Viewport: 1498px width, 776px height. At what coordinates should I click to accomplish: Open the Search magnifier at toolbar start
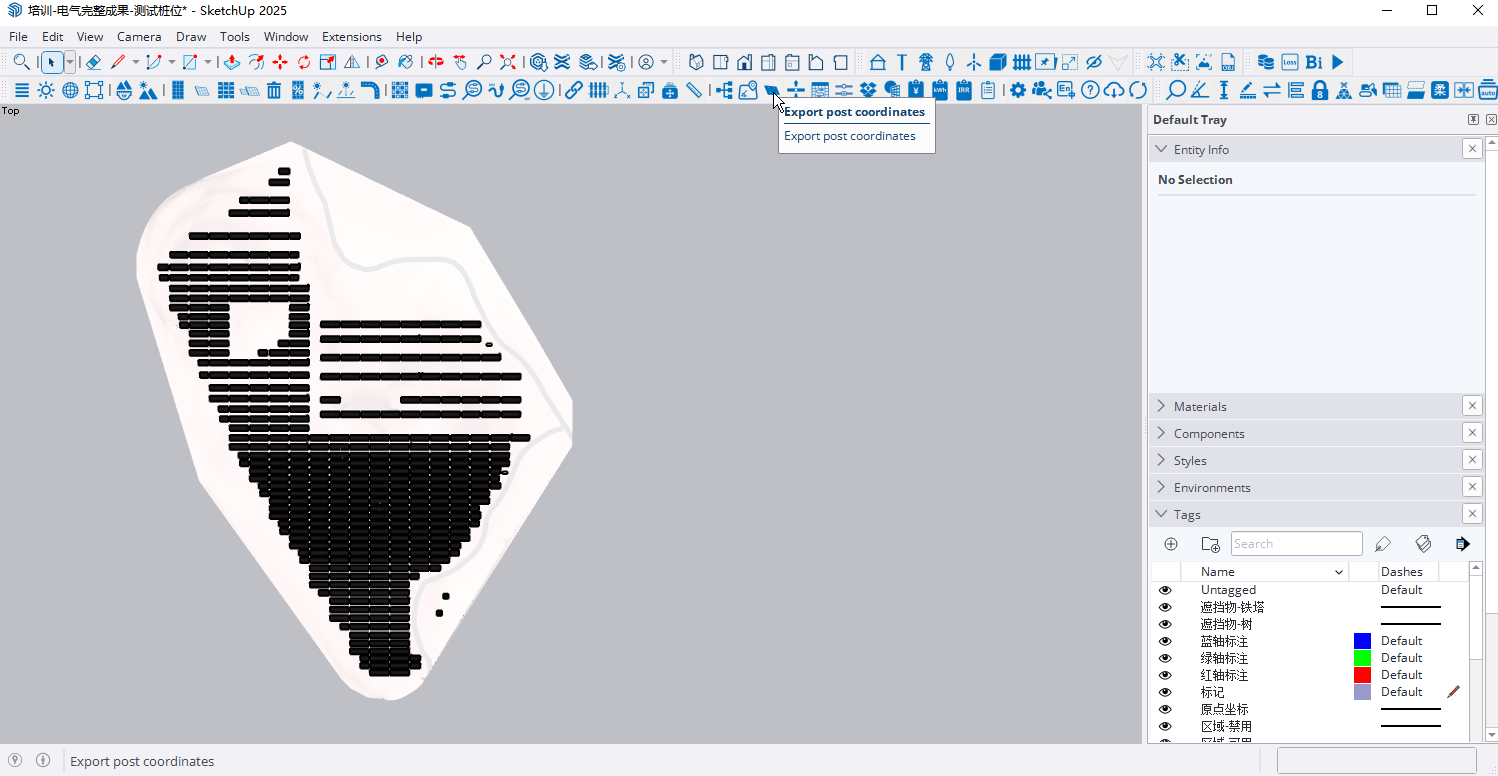tap(21, 62)
